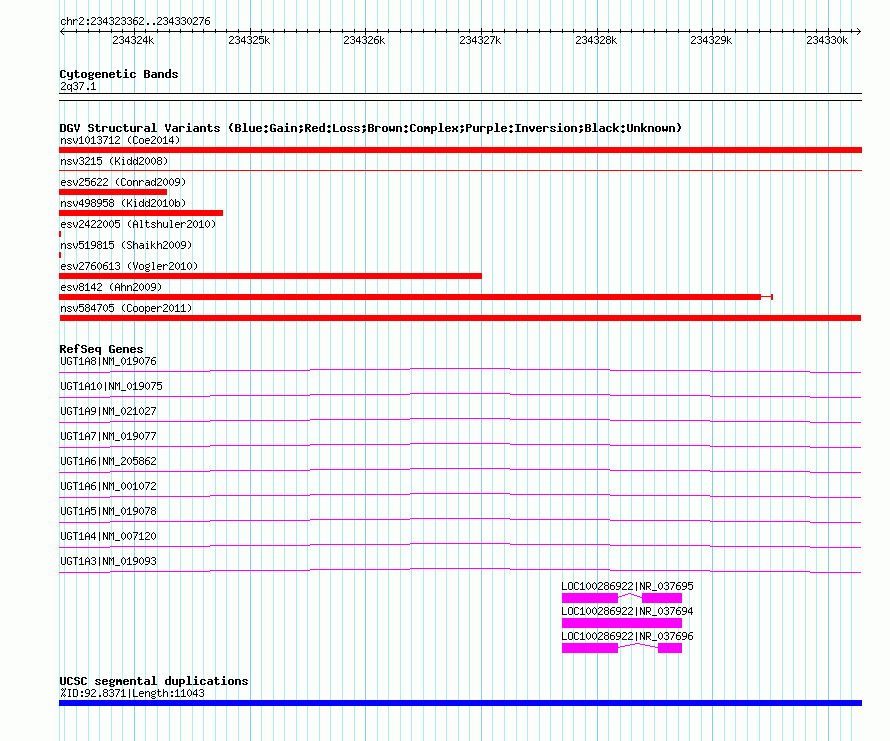The height and width of the screenshot is (741, 890).
Task: Open the RefSeq Genes track title
Action: [101, 349]
